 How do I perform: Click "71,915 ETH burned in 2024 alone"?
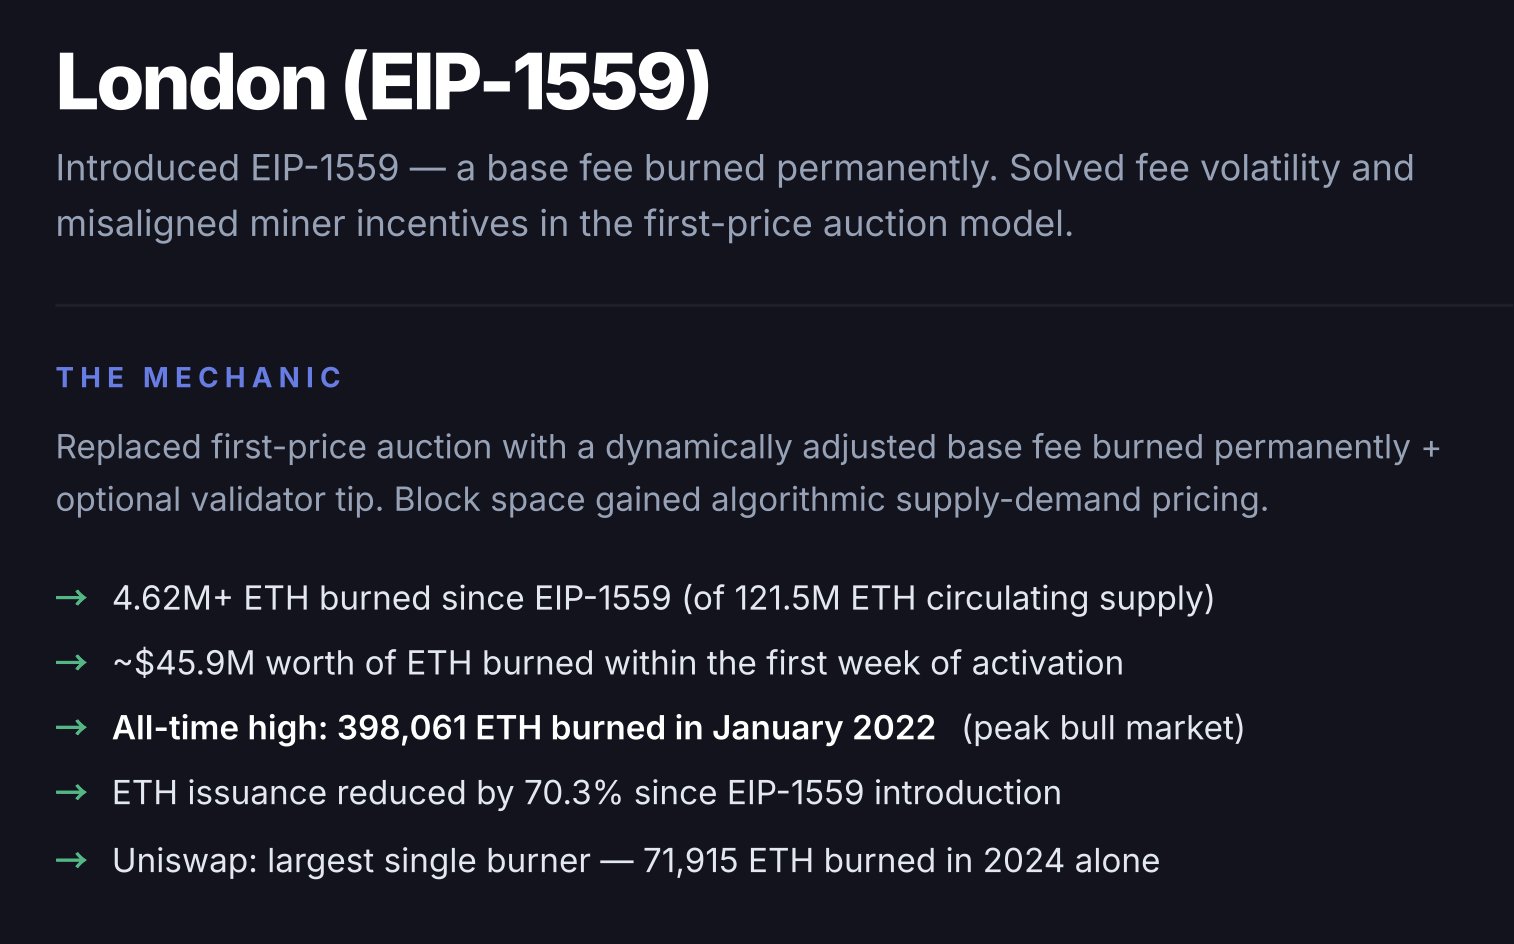901,860
